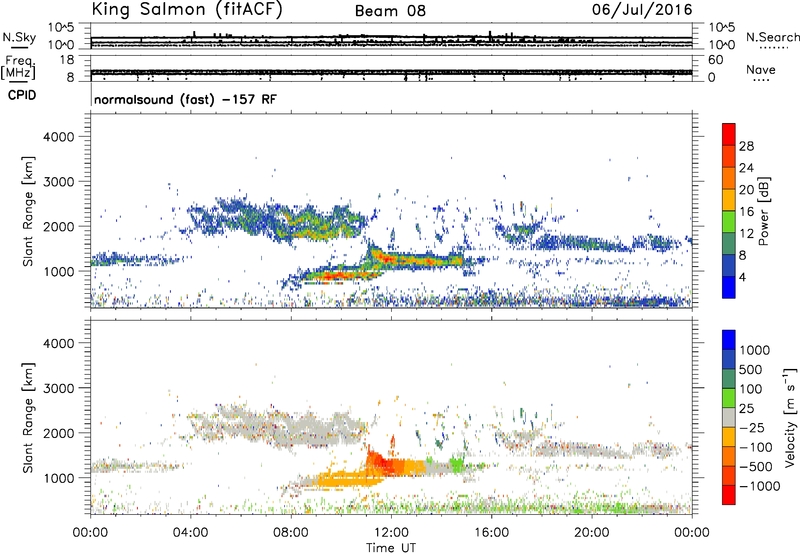Screen dimensions: 800x554
Task: Click the blue bottom of Power colorbar
Action: [x=729, y=287]
